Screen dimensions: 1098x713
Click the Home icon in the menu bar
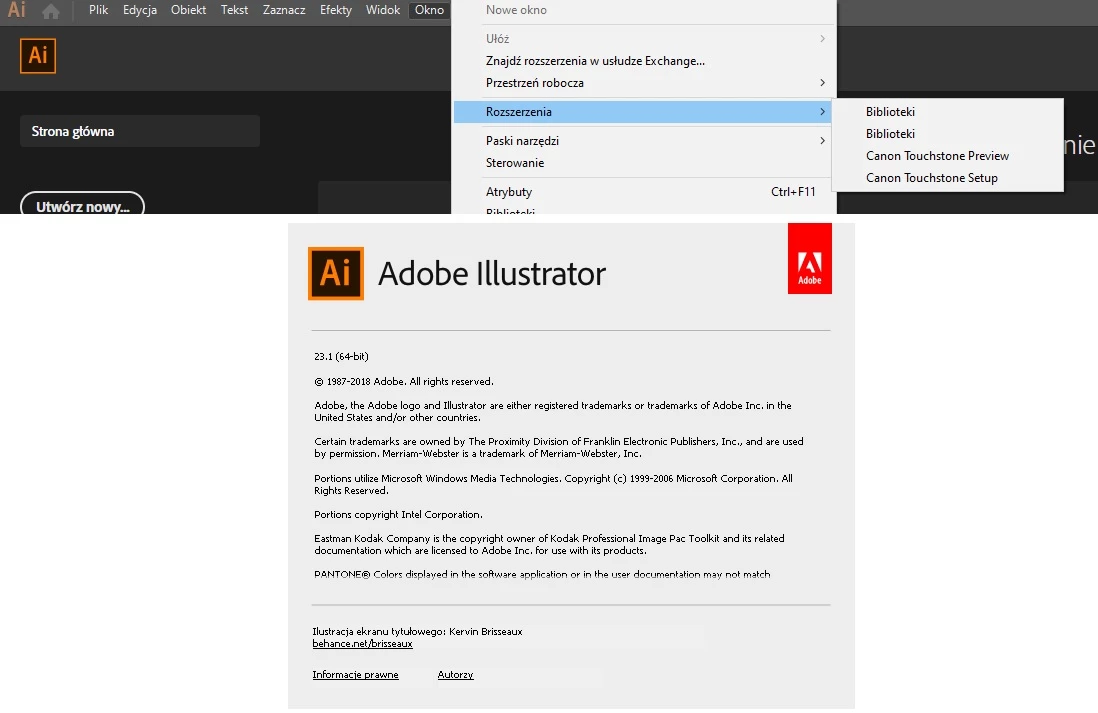(50, 11)
